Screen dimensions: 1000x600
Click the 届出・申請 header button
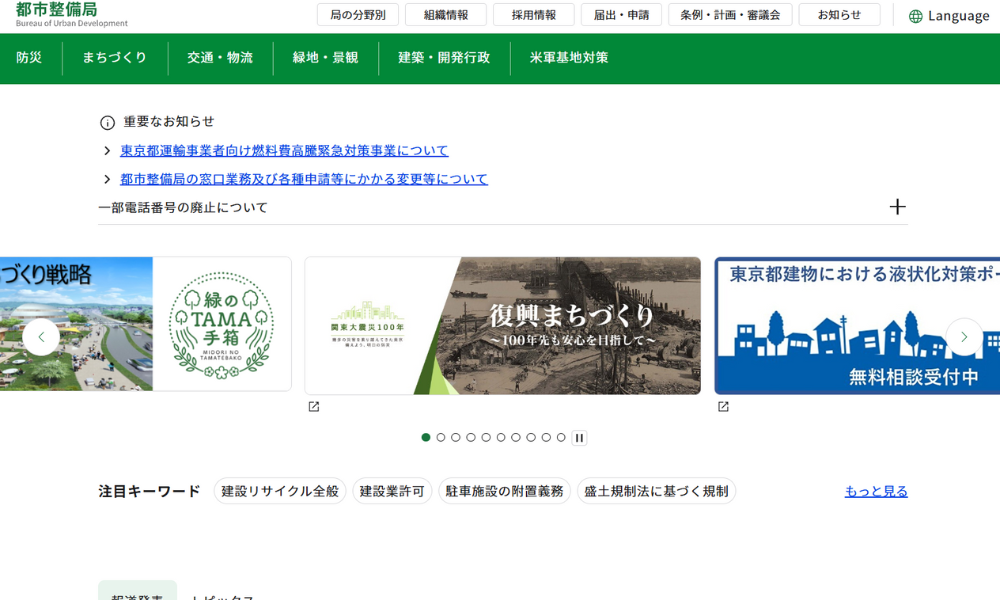621,15
